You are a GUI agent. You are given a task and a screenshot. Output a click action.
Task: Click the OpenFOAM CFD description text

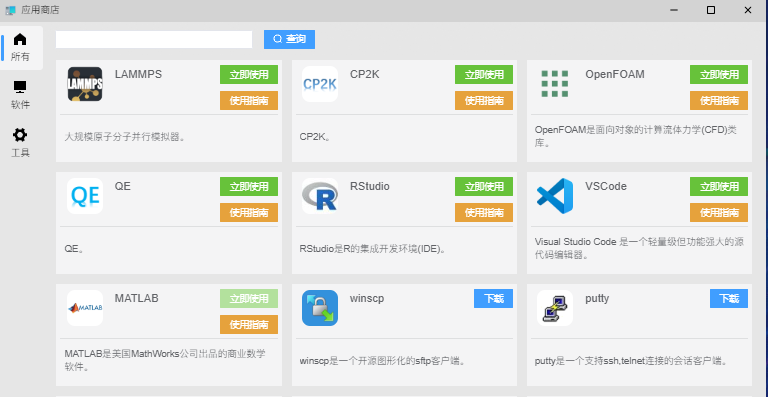pyautogui.click(x=636, y=137)
